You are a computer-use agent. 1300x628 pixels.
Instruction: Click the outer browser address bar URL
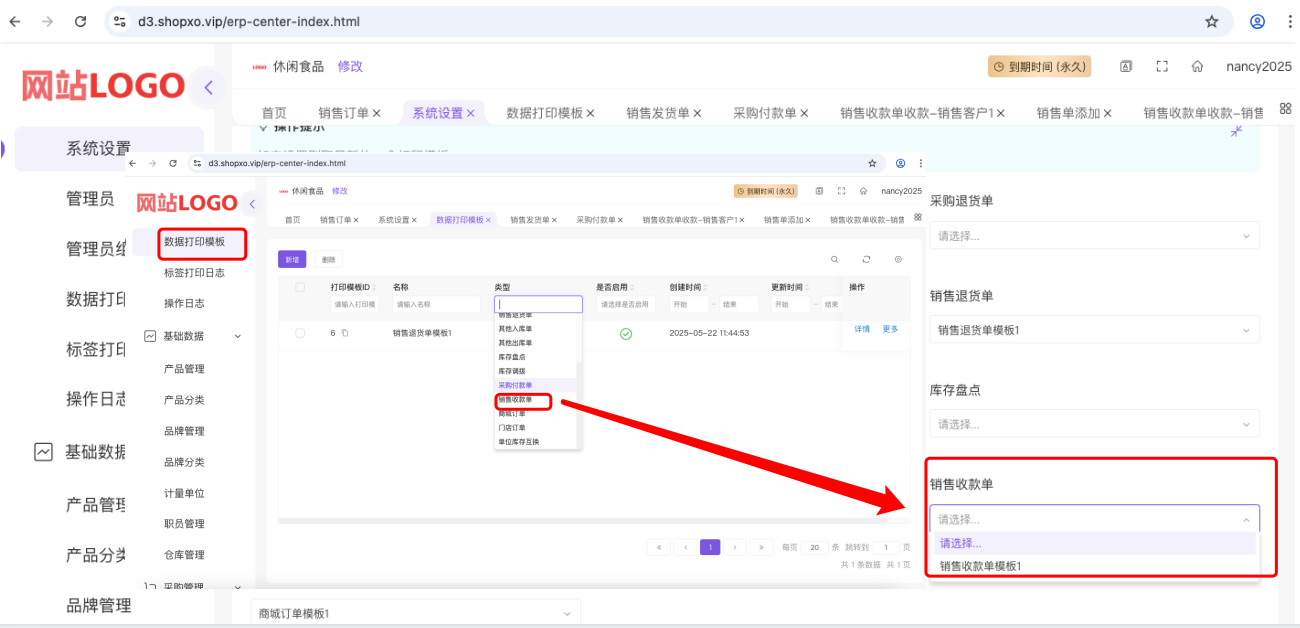pyautogui.click(x=249, y=21)
